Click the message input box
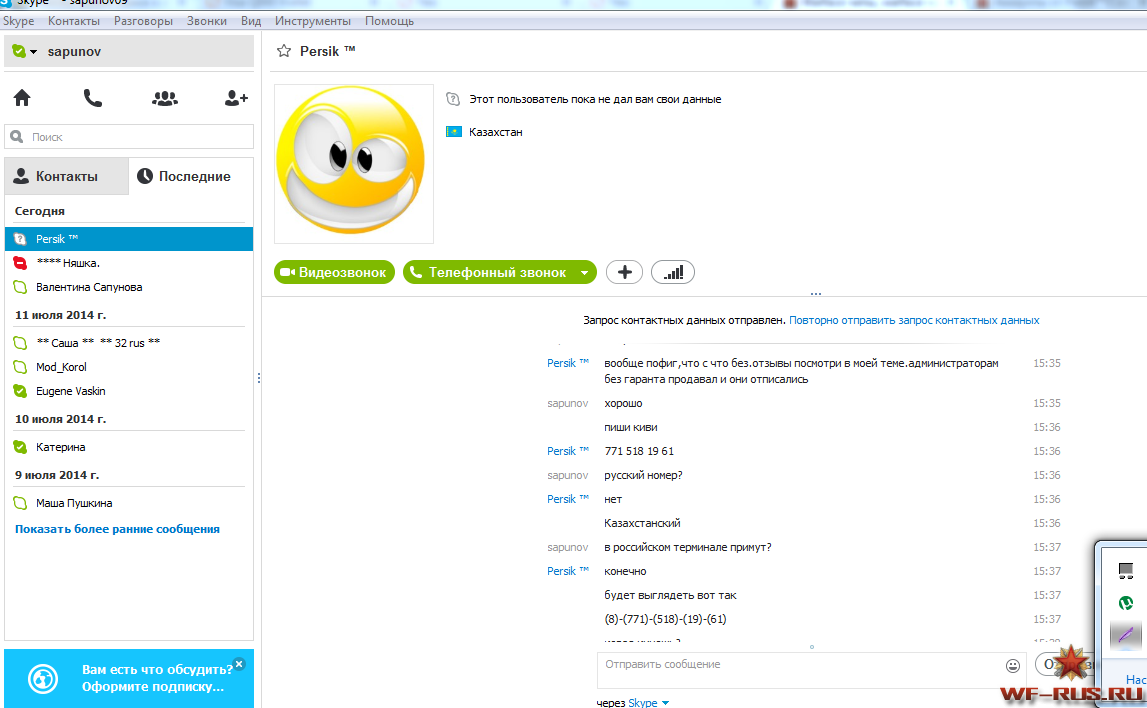Viewport: 1147px width, 708px height. 795,668
